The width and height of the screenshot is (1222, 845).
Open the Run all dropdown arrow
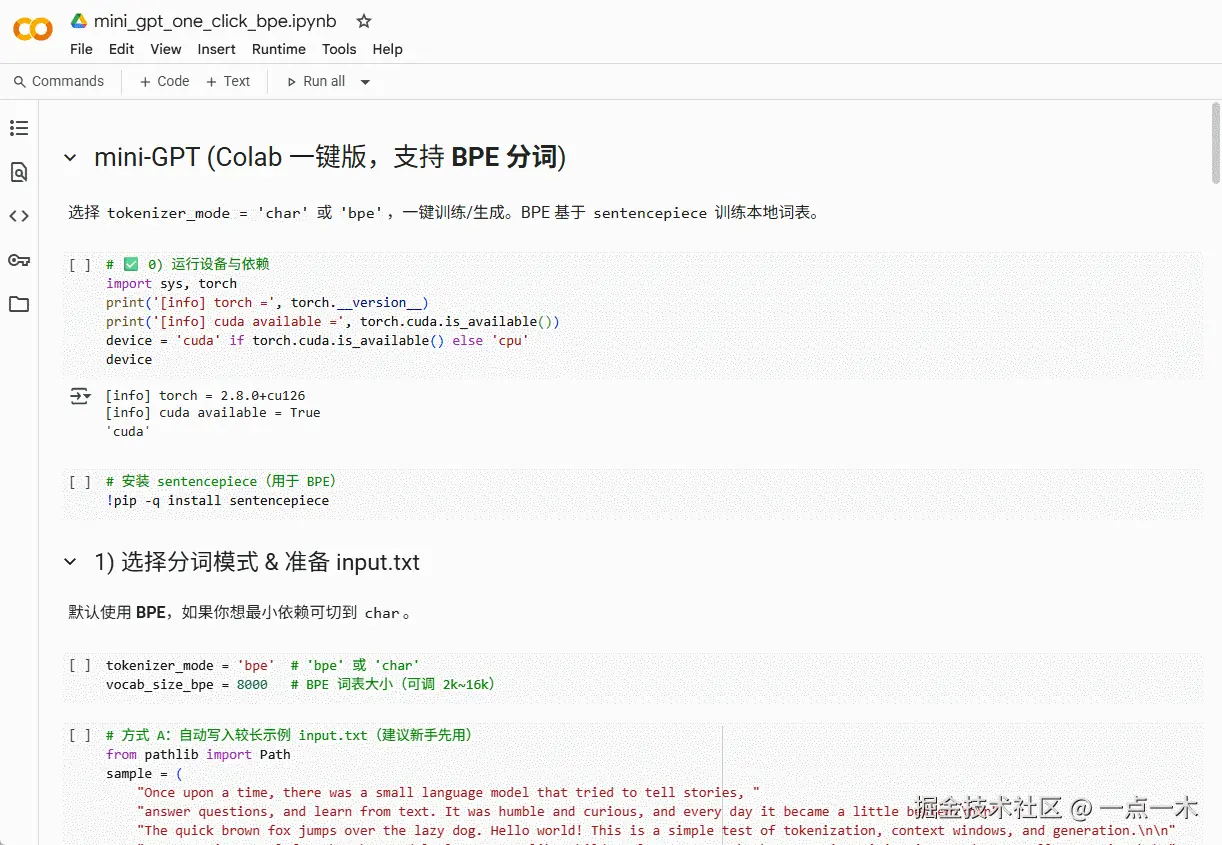365,81
